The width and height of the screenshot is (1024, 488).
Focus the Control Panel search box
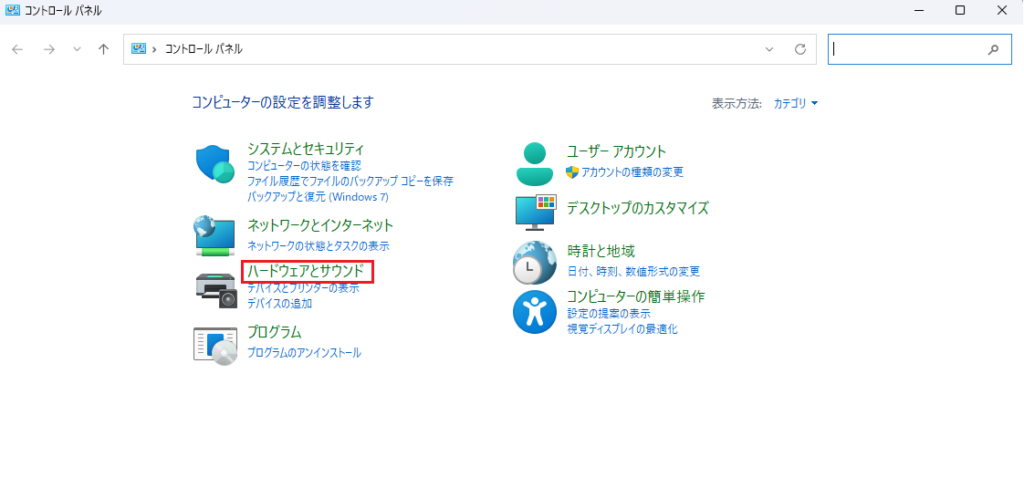(x=920, y=49)
